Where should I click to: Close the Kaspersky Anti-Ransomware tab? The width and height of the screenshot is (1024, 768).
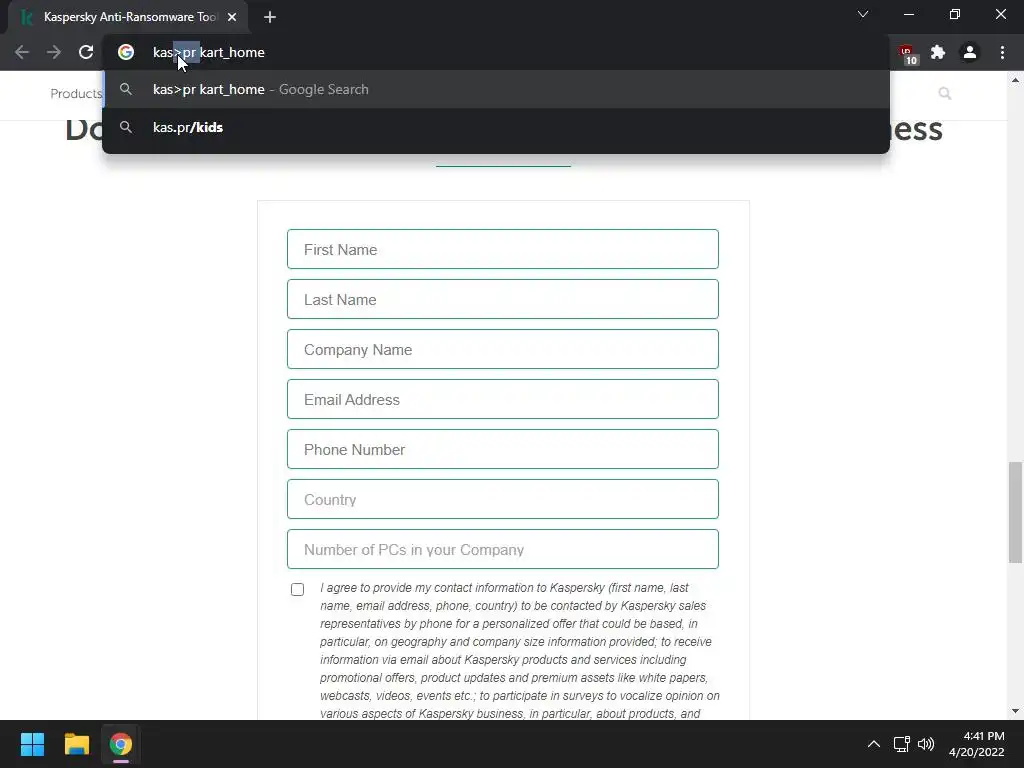coord(232,17)
